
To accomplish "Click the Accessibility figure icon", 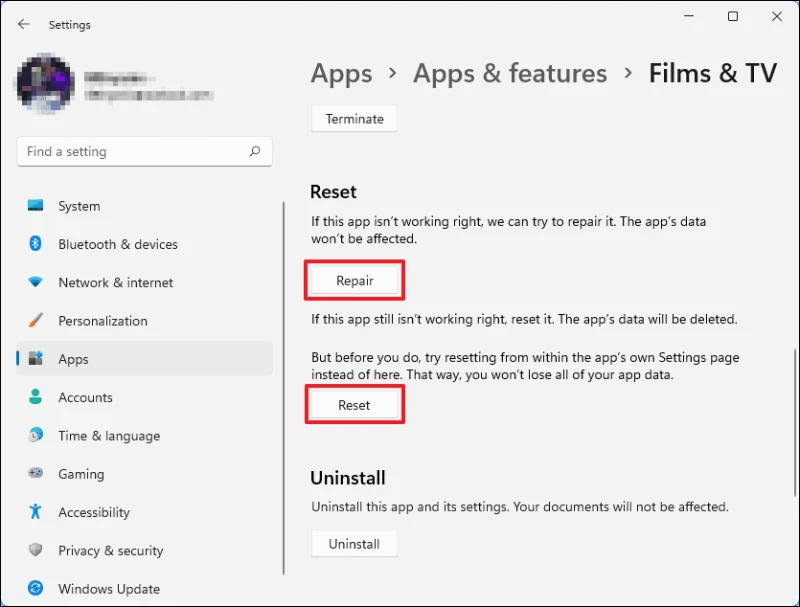I will tap(36, 512).
